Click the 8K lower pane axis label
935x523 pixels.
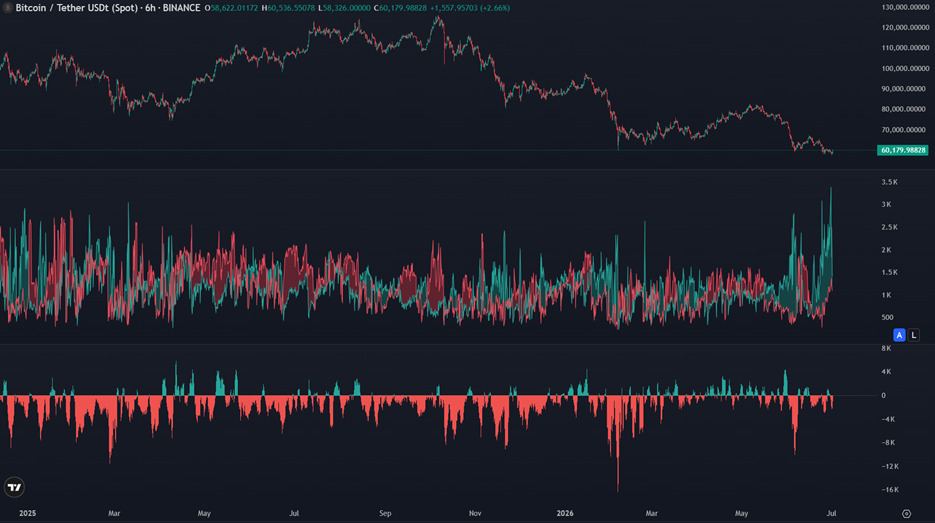(x=887, y=348)
